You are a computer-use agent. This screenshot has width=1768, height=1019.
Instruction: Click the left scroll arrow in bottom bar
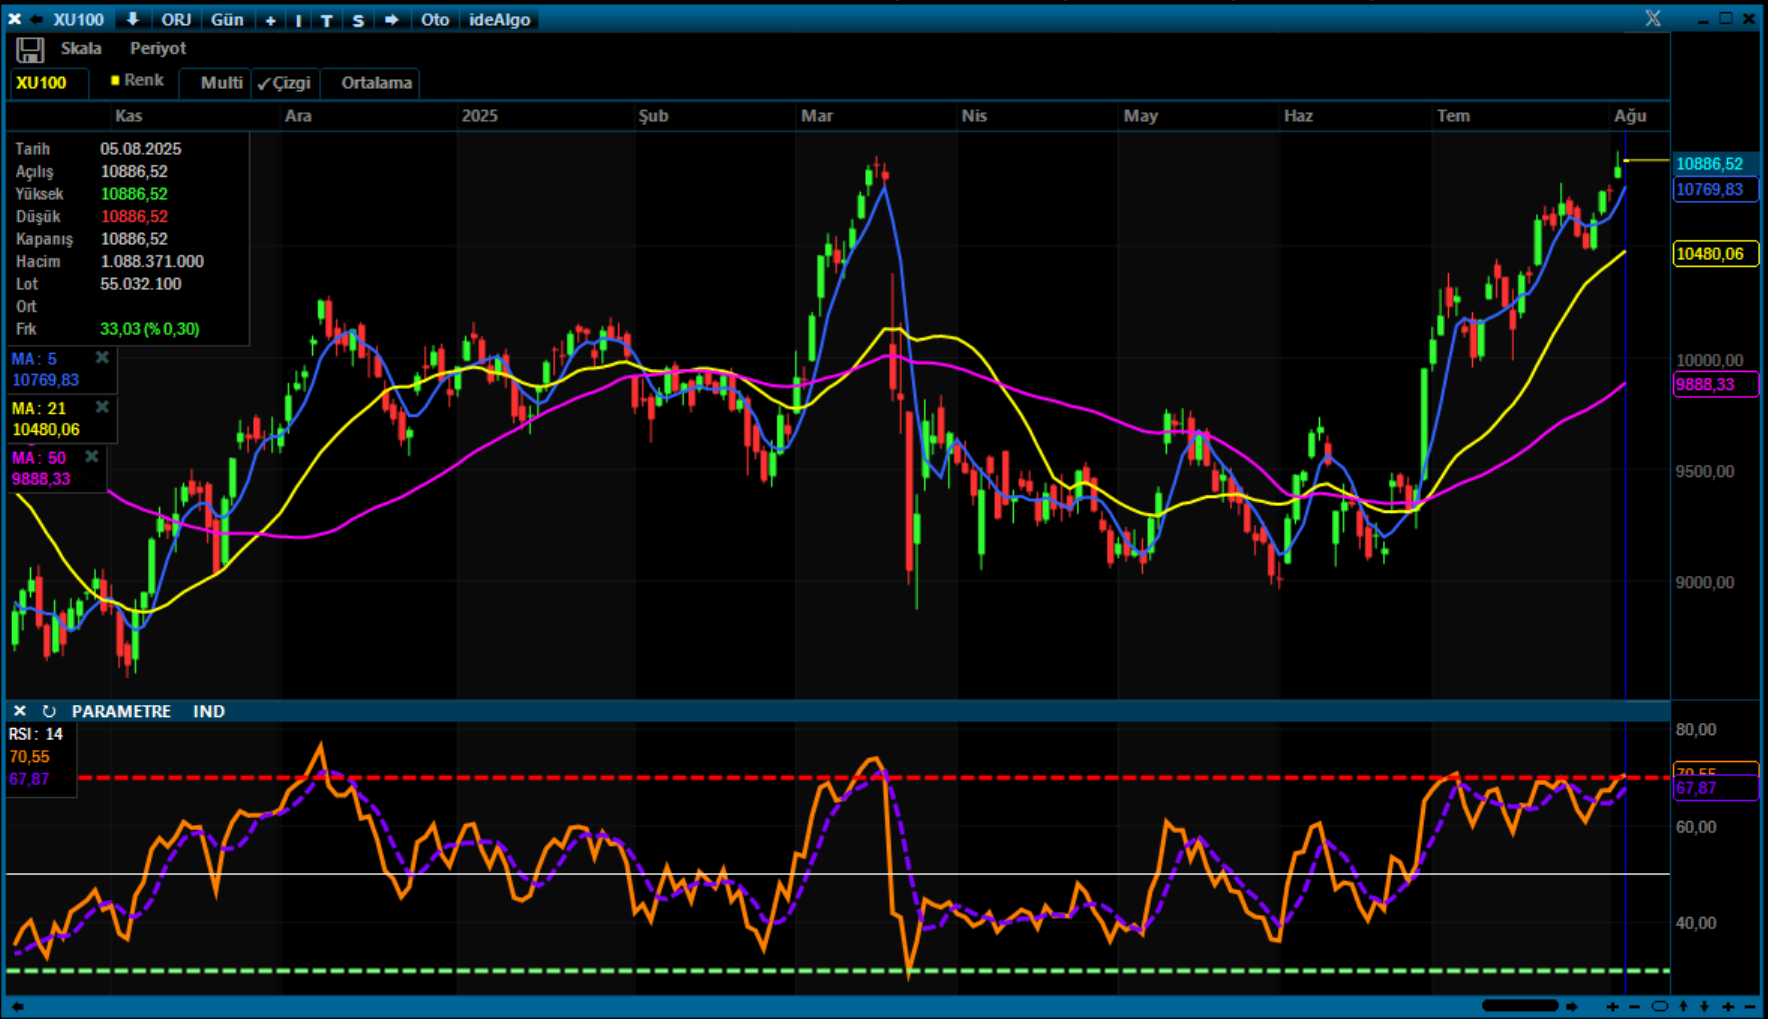[x=17, y=1006]
